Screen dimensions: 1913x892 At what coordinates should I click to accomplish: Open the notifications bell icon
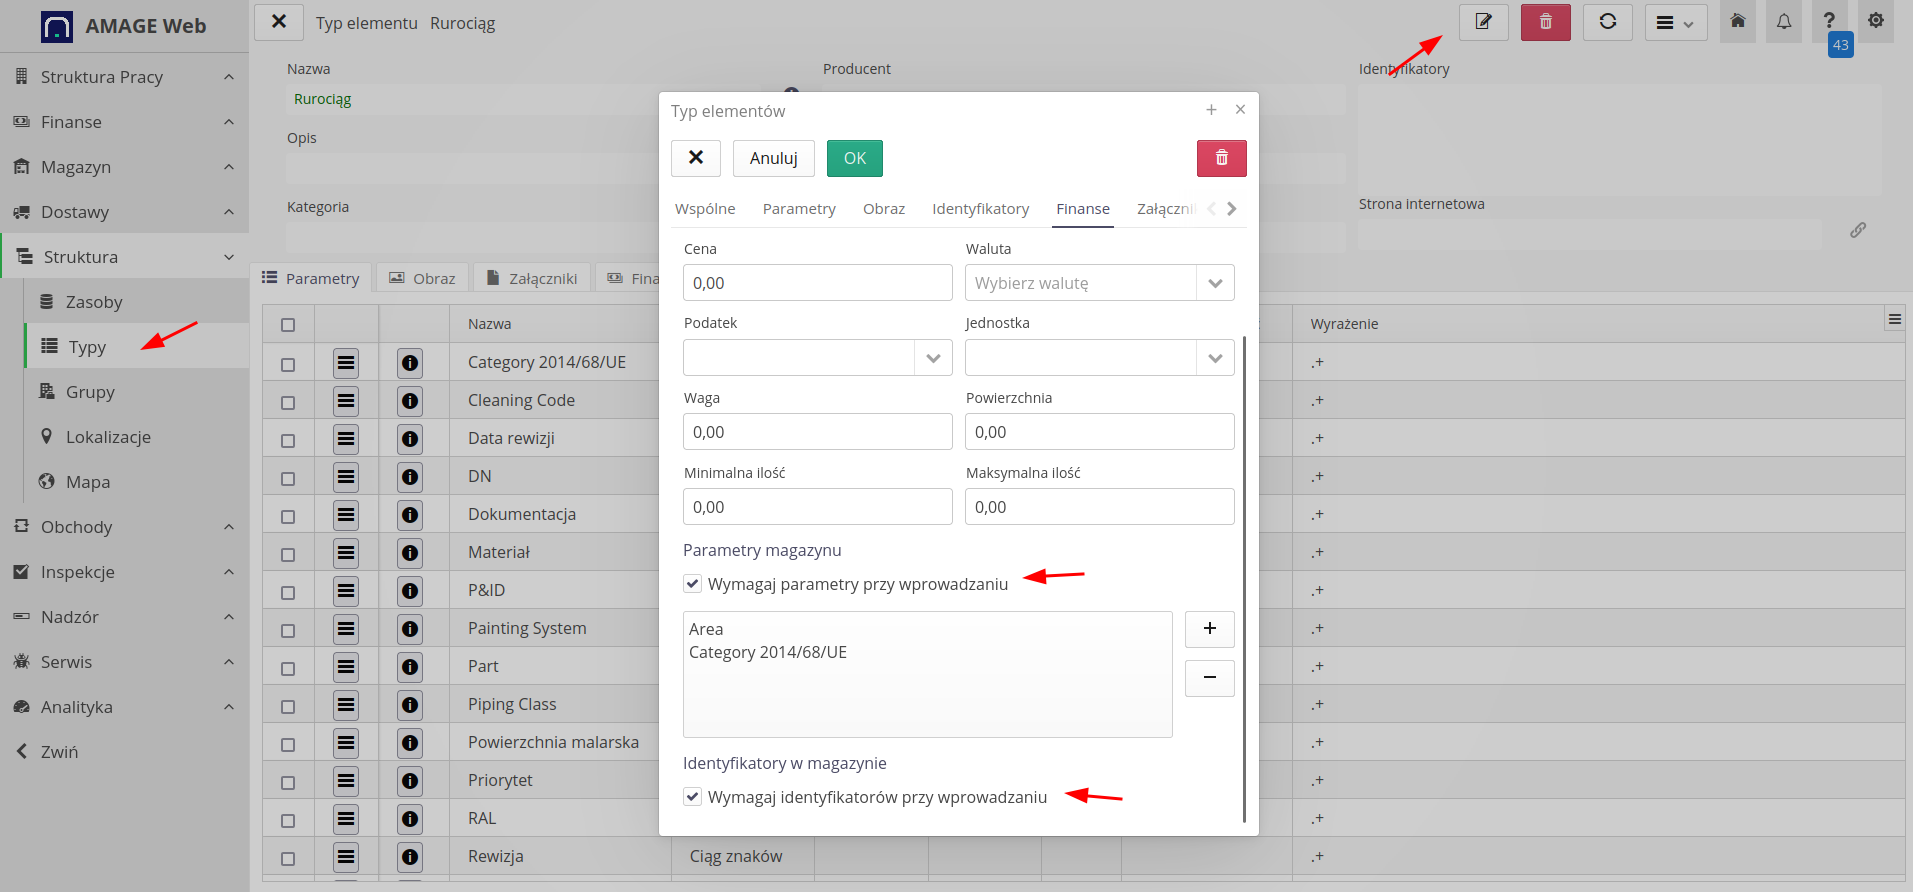[x=1784, y=22]
